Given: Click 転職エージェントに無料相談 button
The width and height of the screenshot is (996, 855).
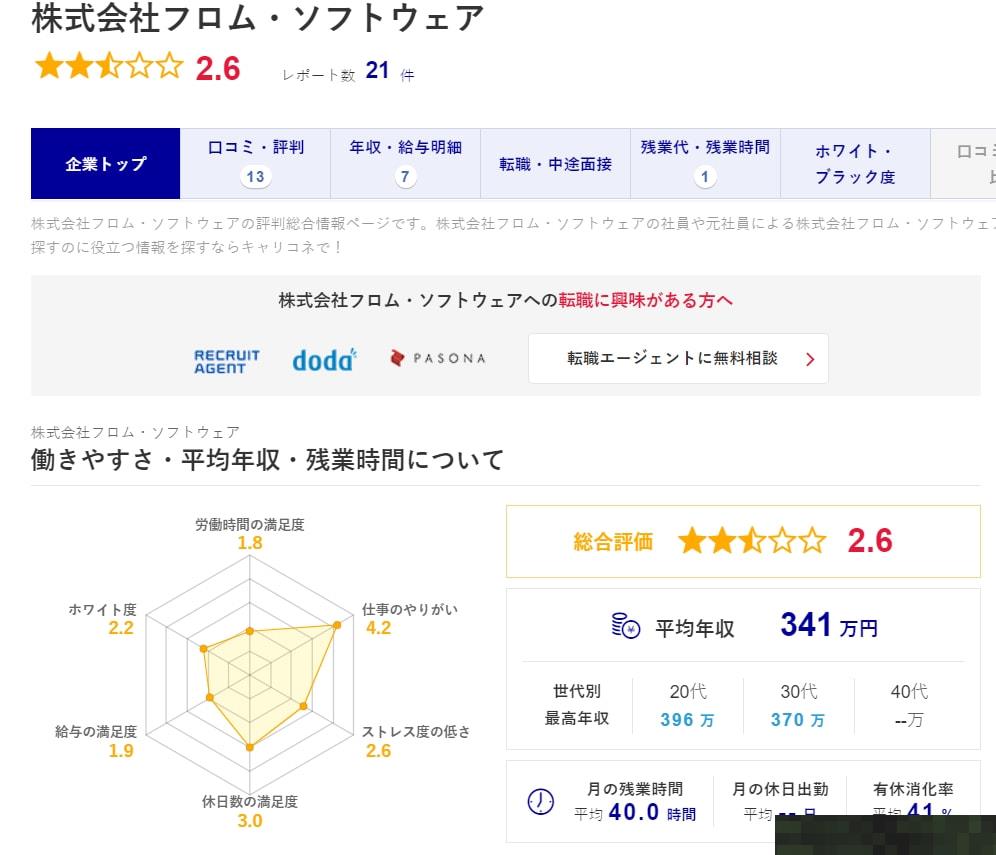Looking at the screenshot, I should point(678,358).
